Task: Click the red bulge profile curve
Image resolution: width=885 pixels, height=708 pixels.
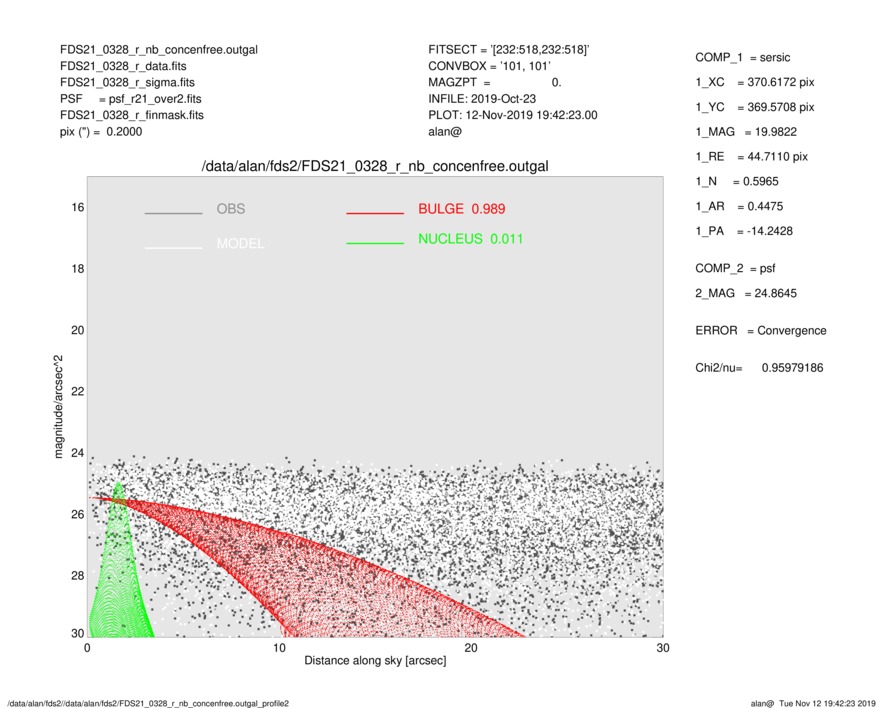Action: pos(339,576)
